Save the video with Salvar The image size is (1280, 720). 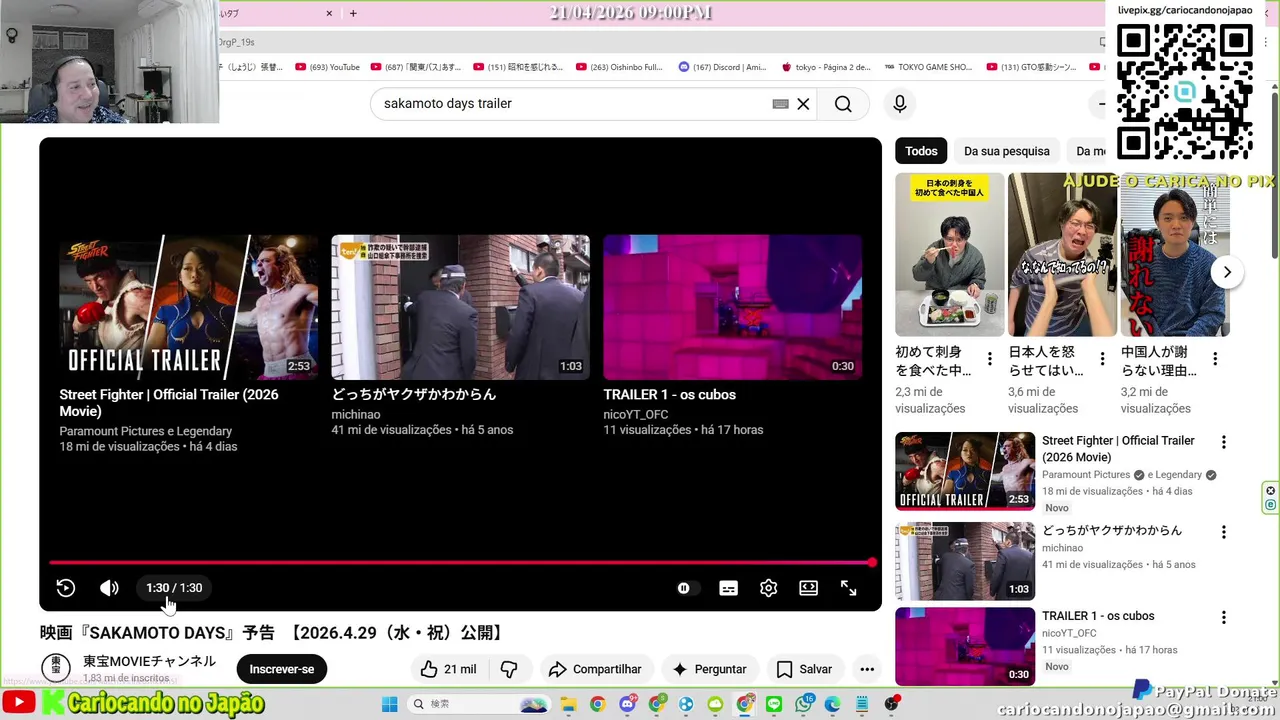tap(804, 669)
